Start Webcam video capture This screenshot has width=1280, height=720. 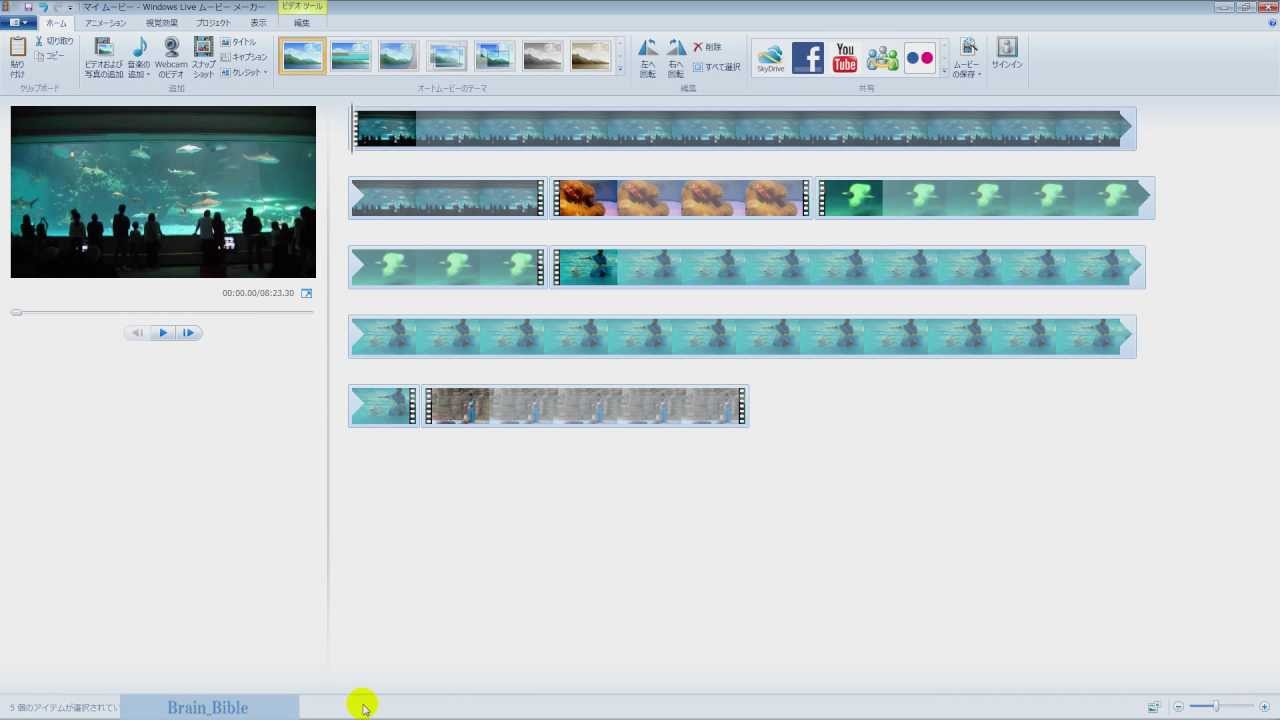[171, 57]
